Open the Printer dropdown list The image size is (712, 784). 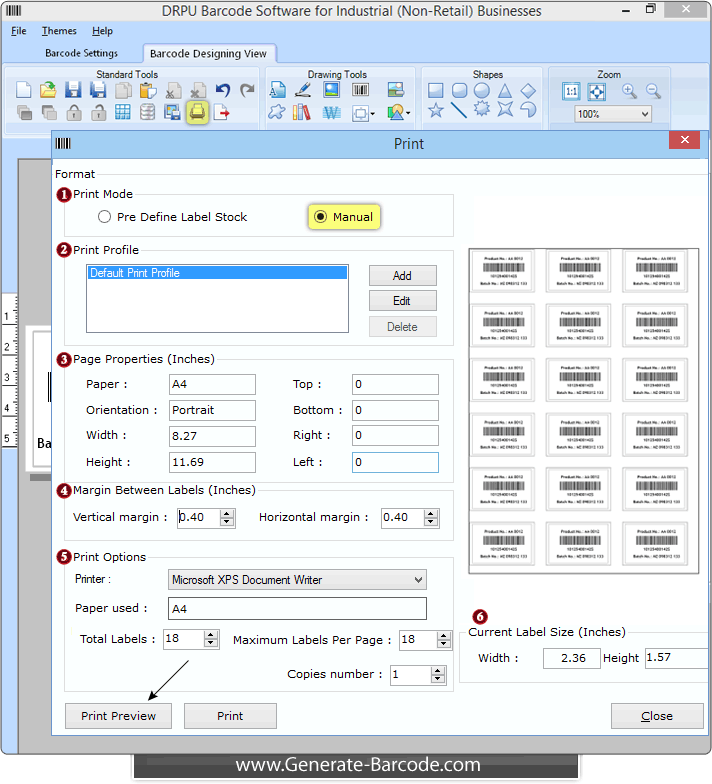pos(418,580)
